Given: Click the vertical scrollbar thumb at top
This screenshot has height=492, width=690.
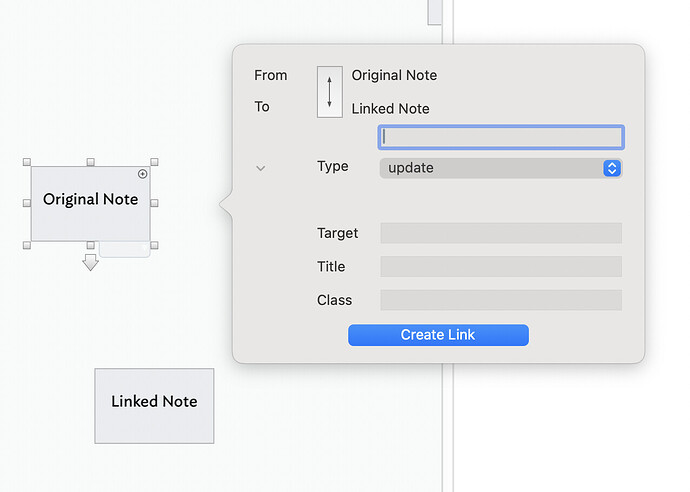Looking at the screenshot, I should coord(434,11).
